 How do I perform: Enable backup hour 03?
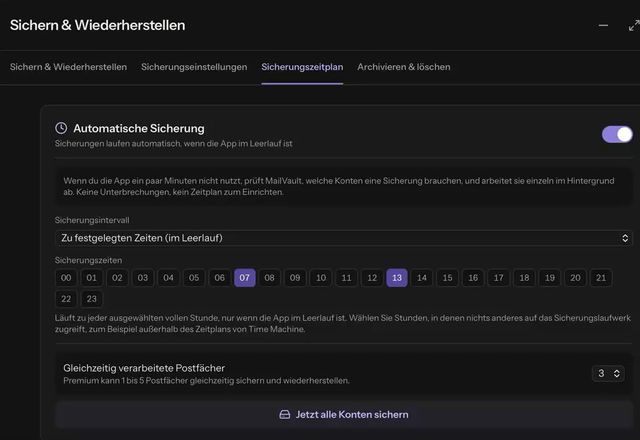[142, 278]
